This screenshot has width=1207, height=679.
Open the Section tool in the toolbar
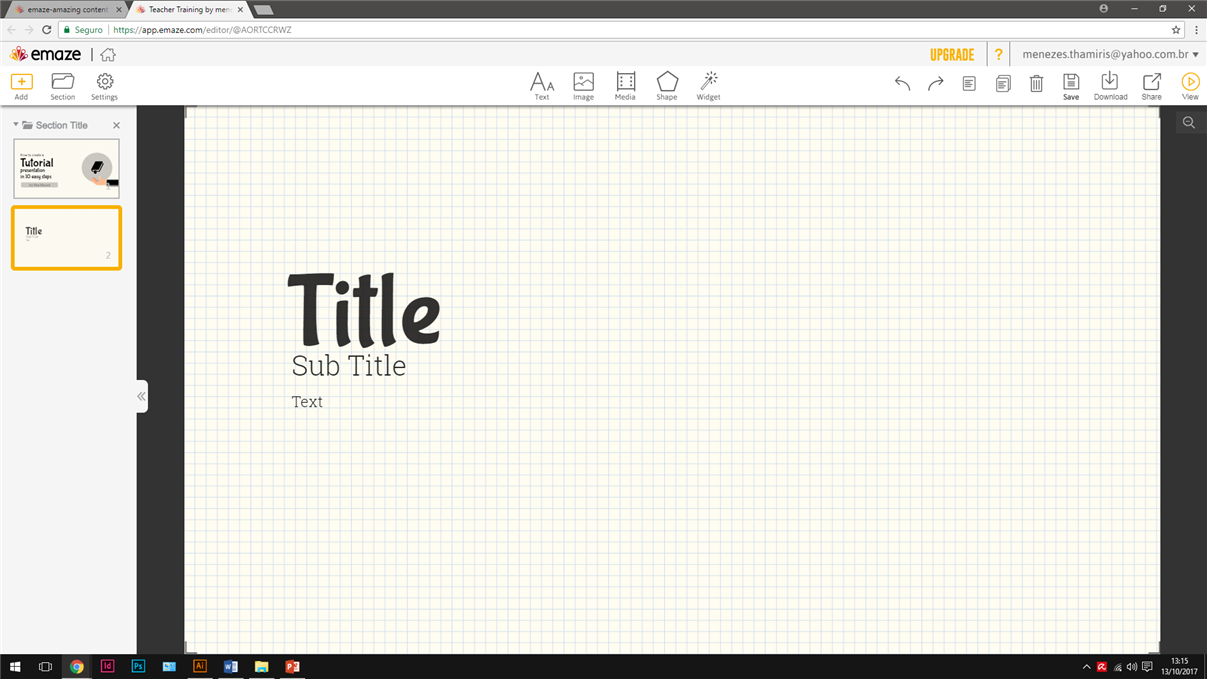click(x=63, y=86)
